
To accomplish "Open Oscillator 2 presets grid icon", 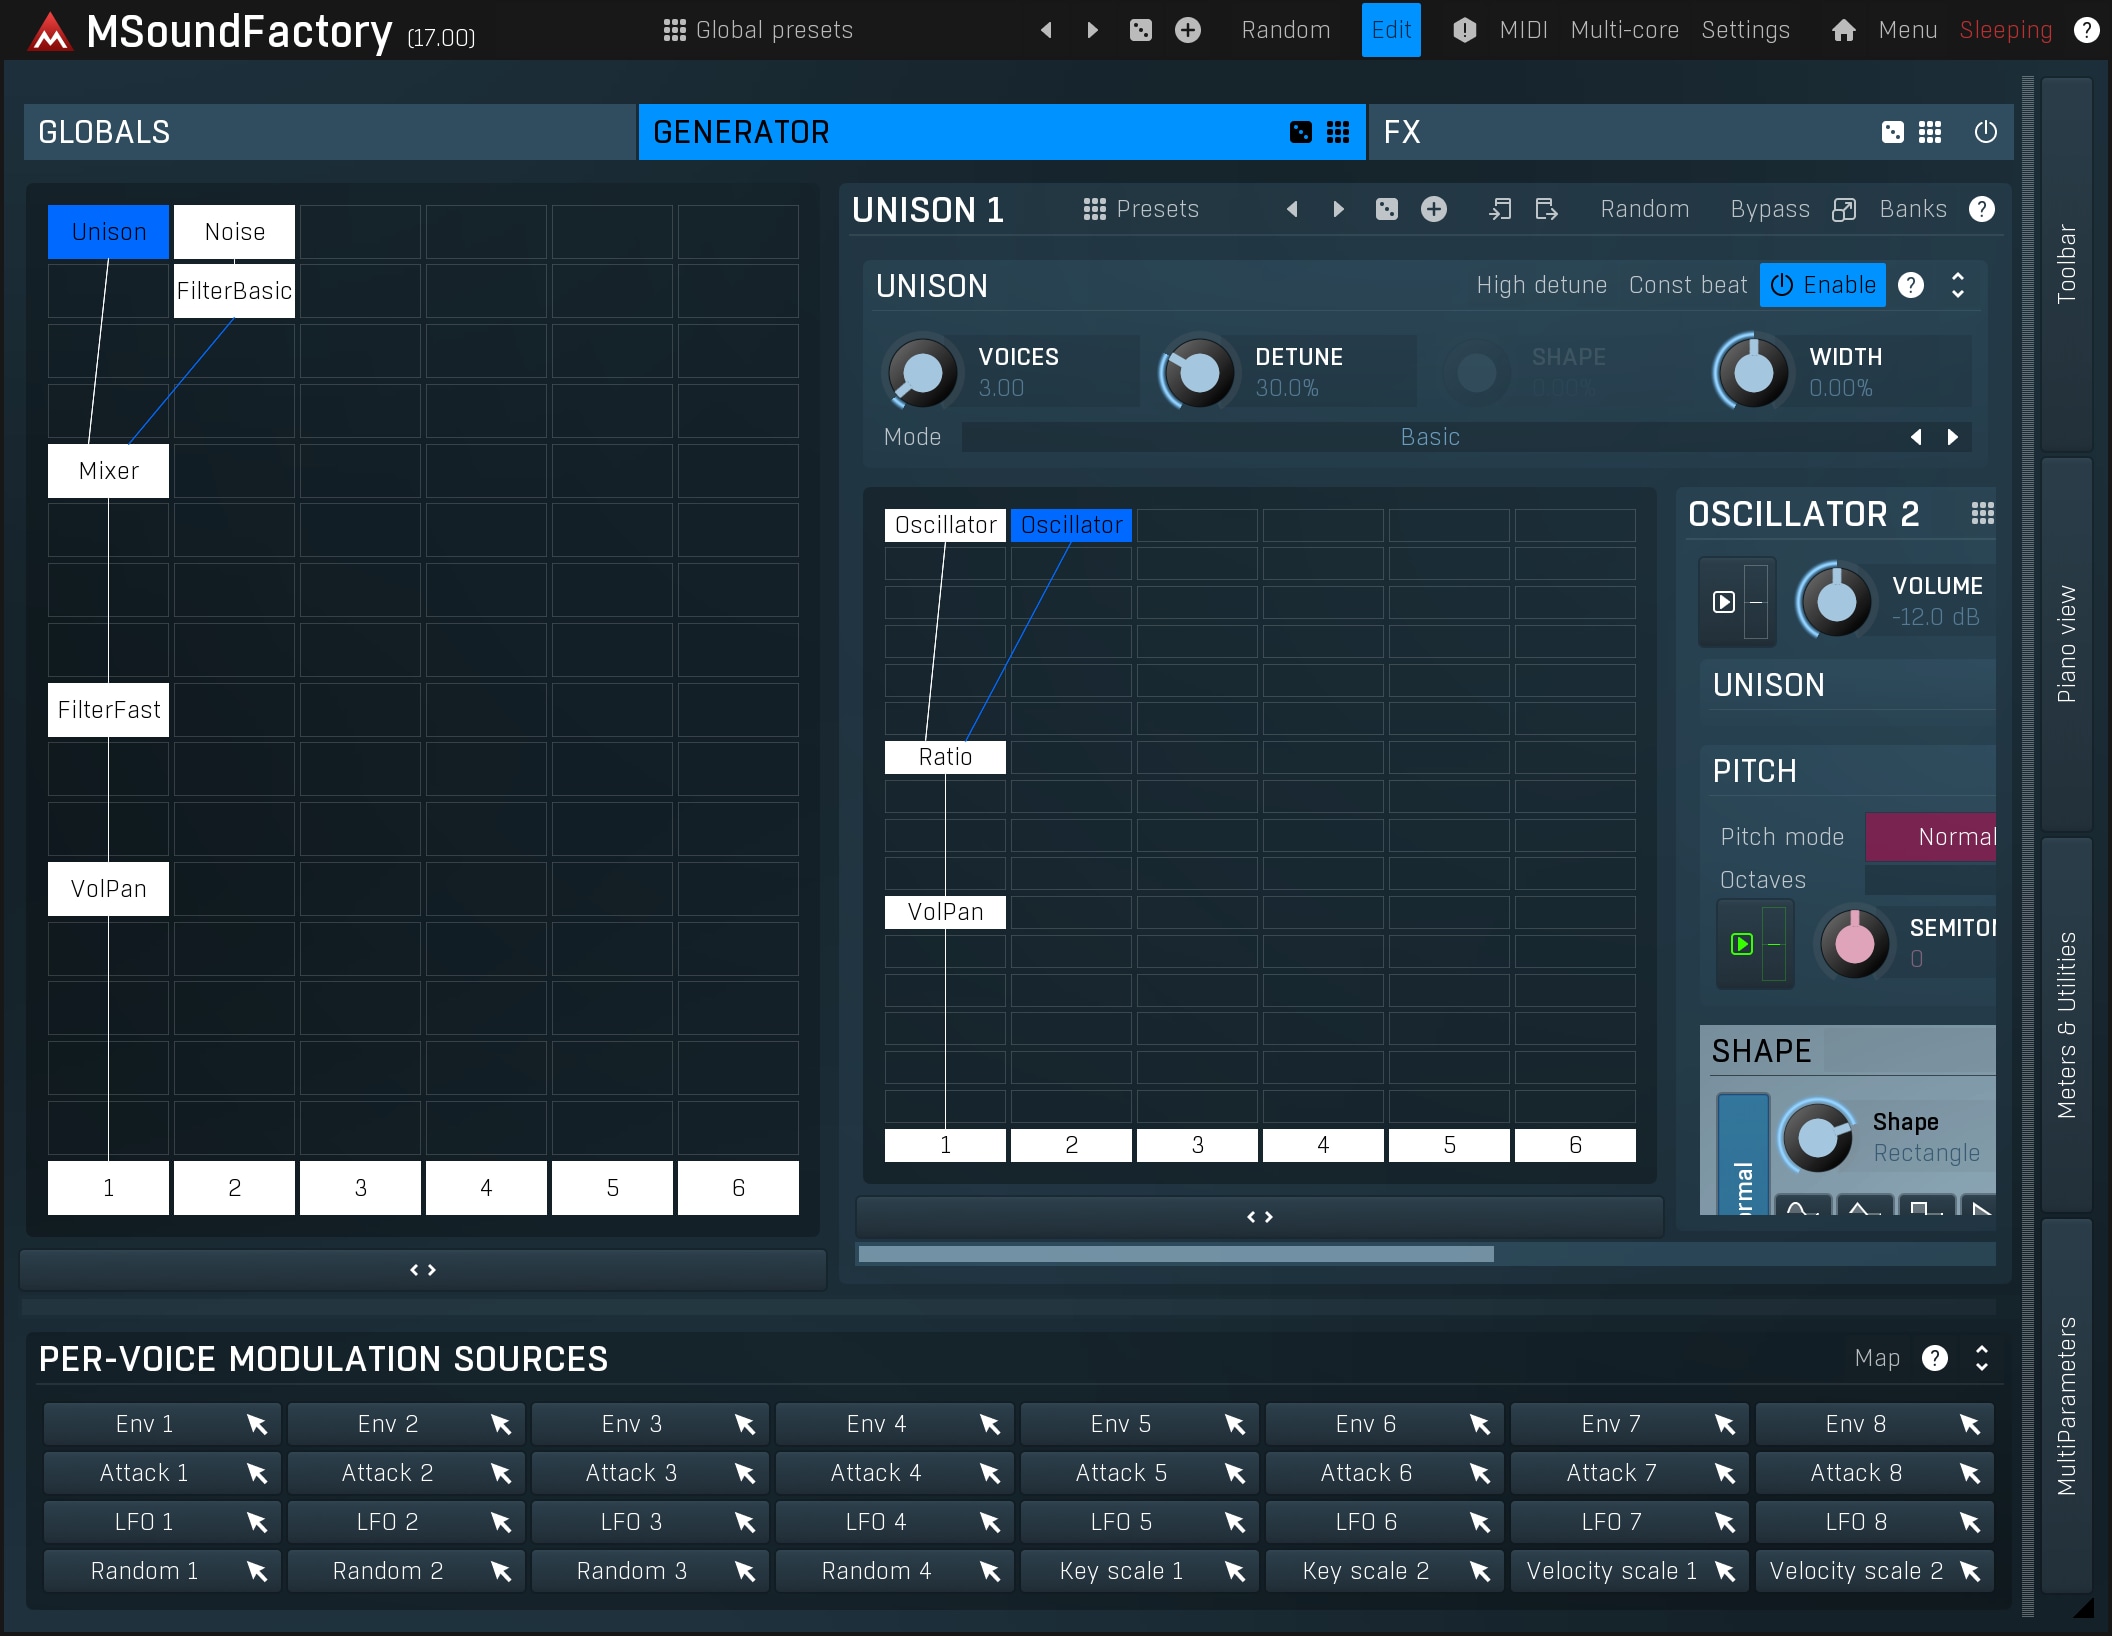I will point(1982,514).
